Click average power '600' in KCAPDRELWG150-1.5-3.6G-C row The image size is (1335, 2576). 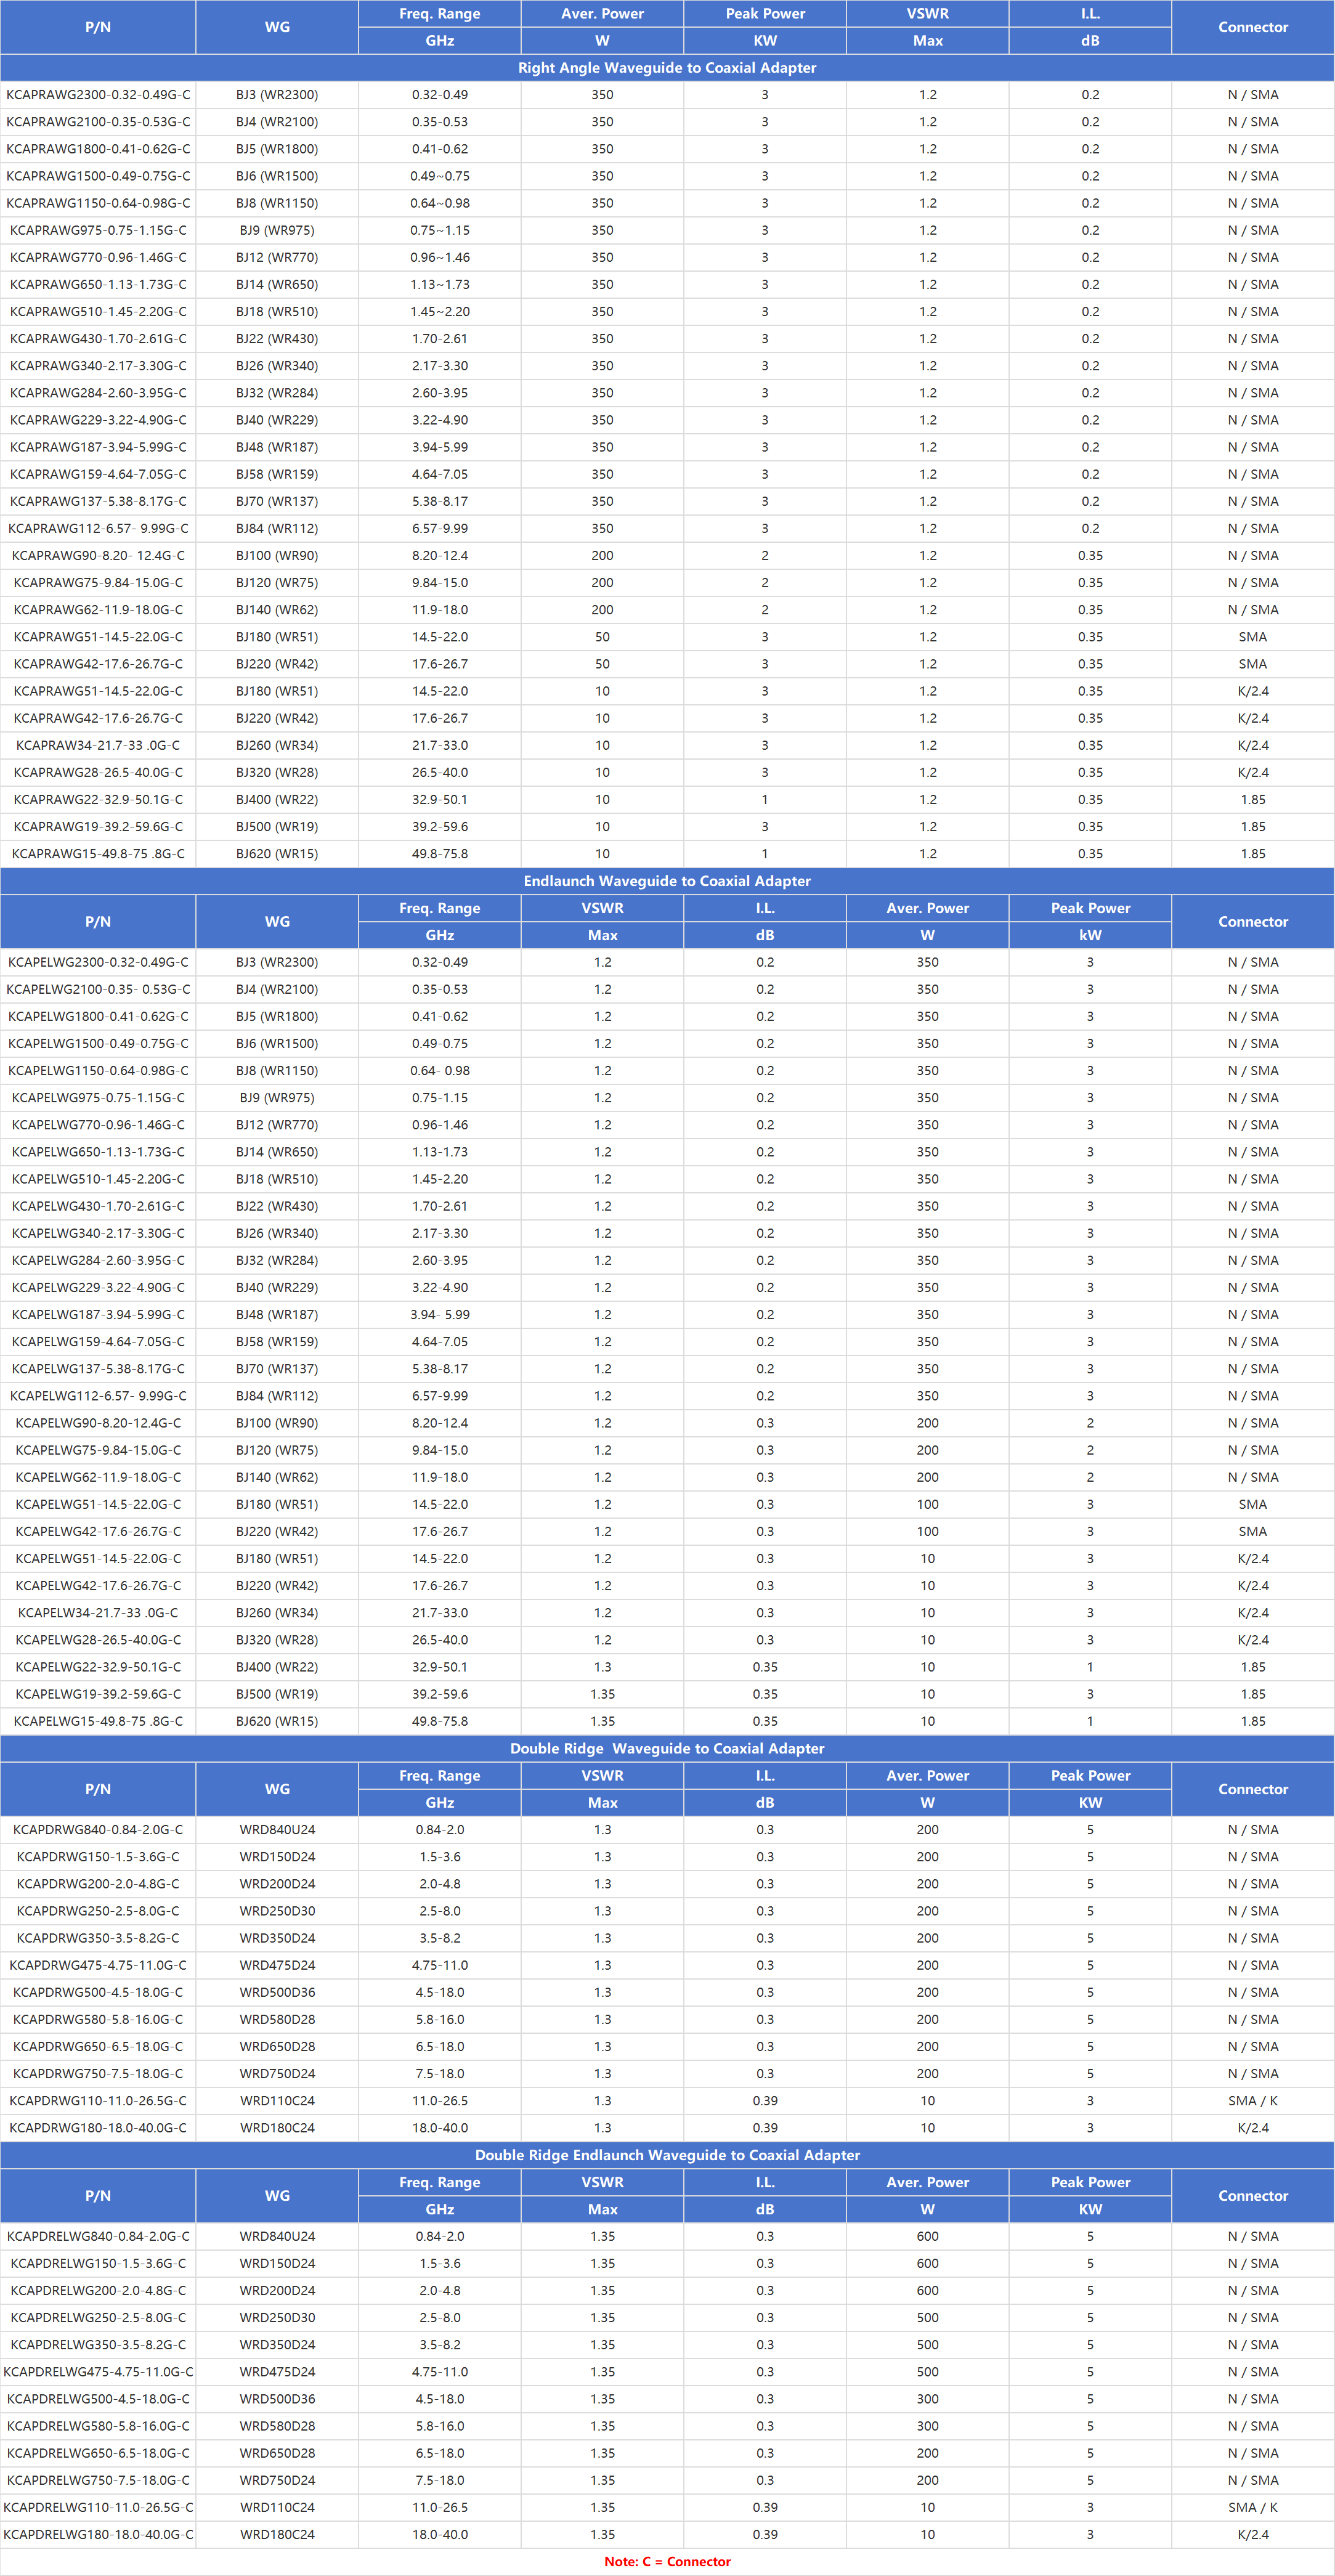[928, 2263]
